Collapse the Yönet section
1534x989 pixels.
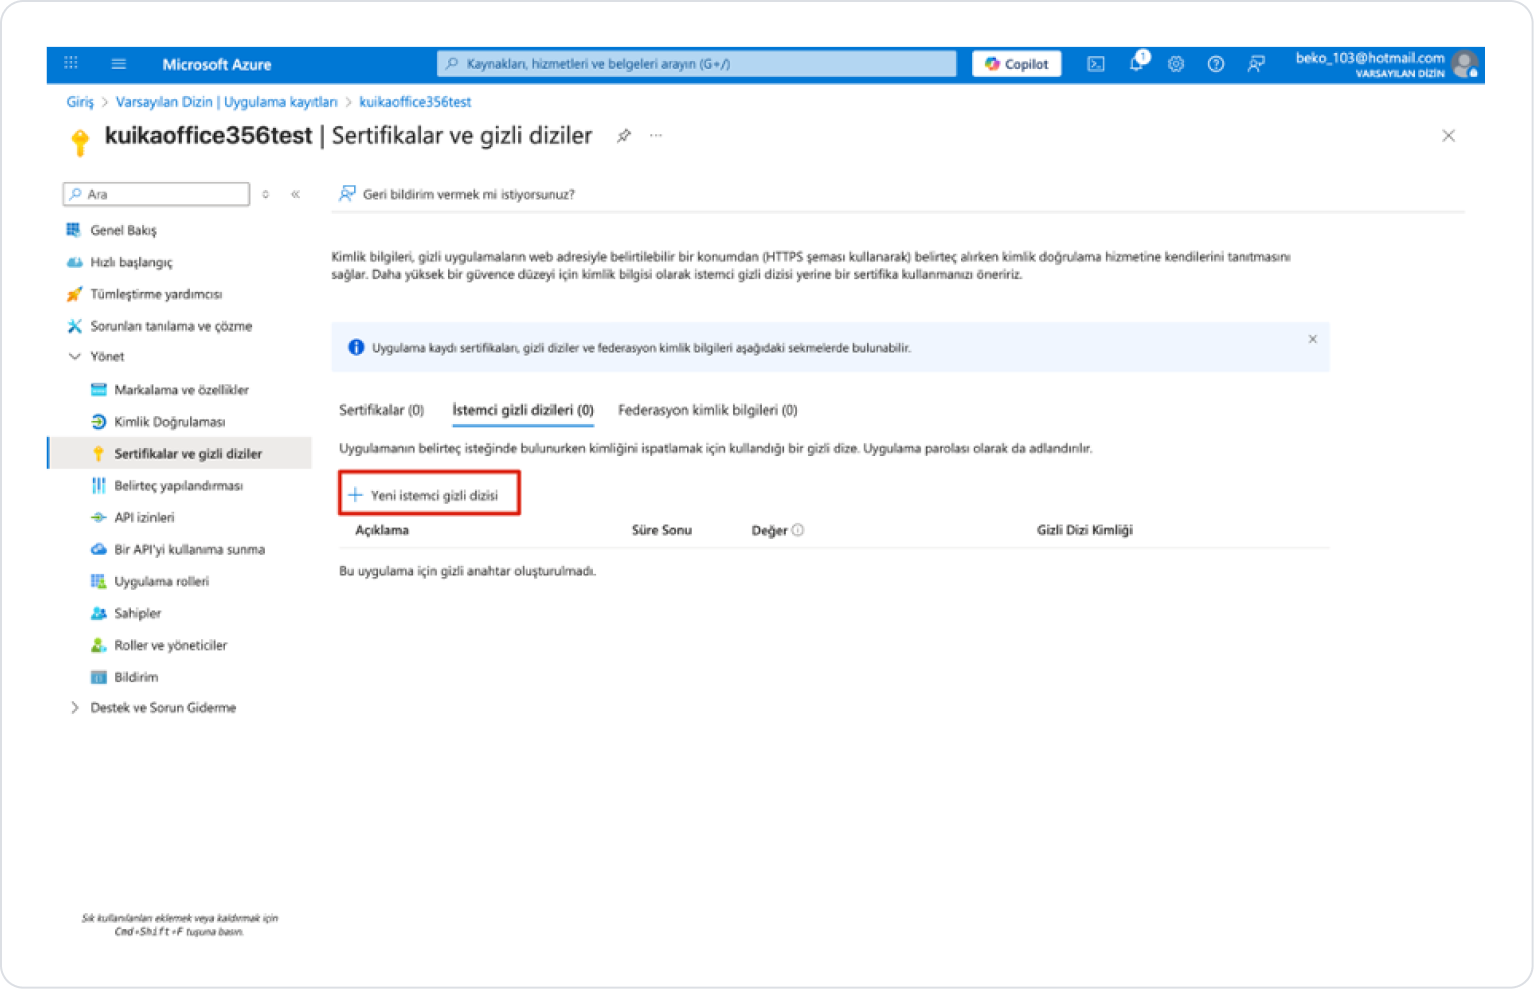[96, 357]
